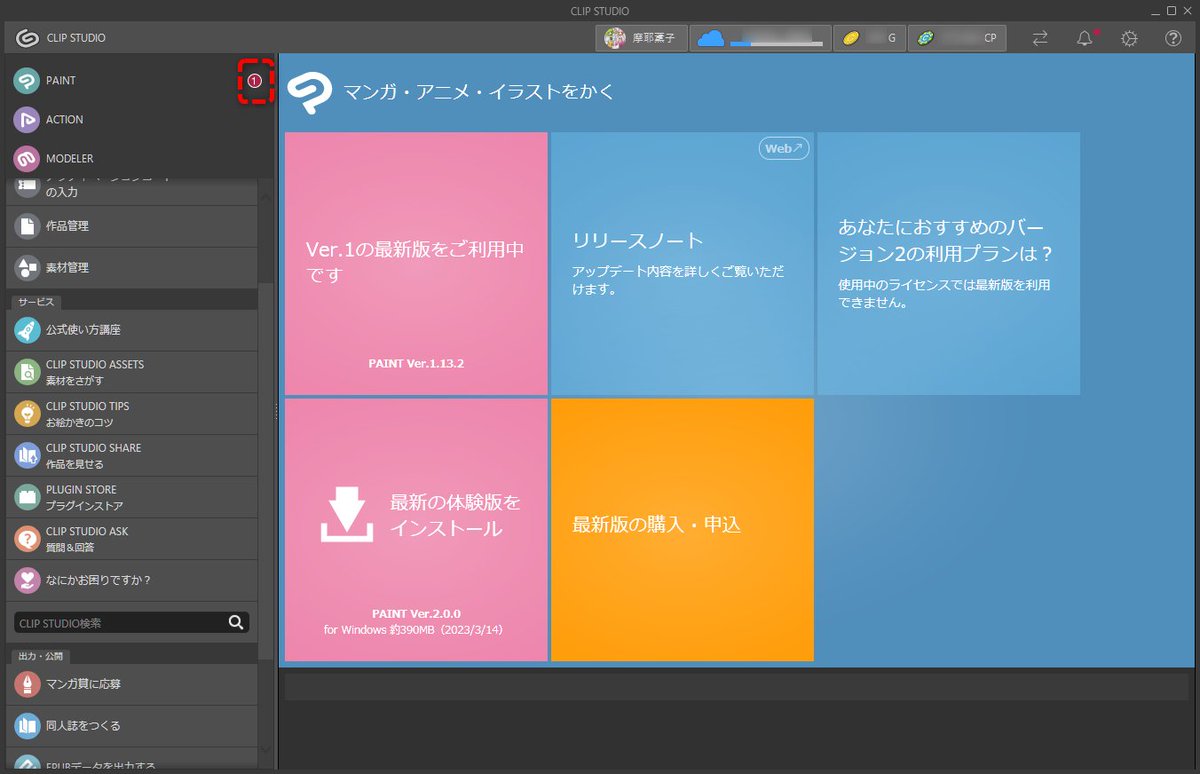Click the ACTION app icon
The image size is (1200, 774).
(27, 120)
